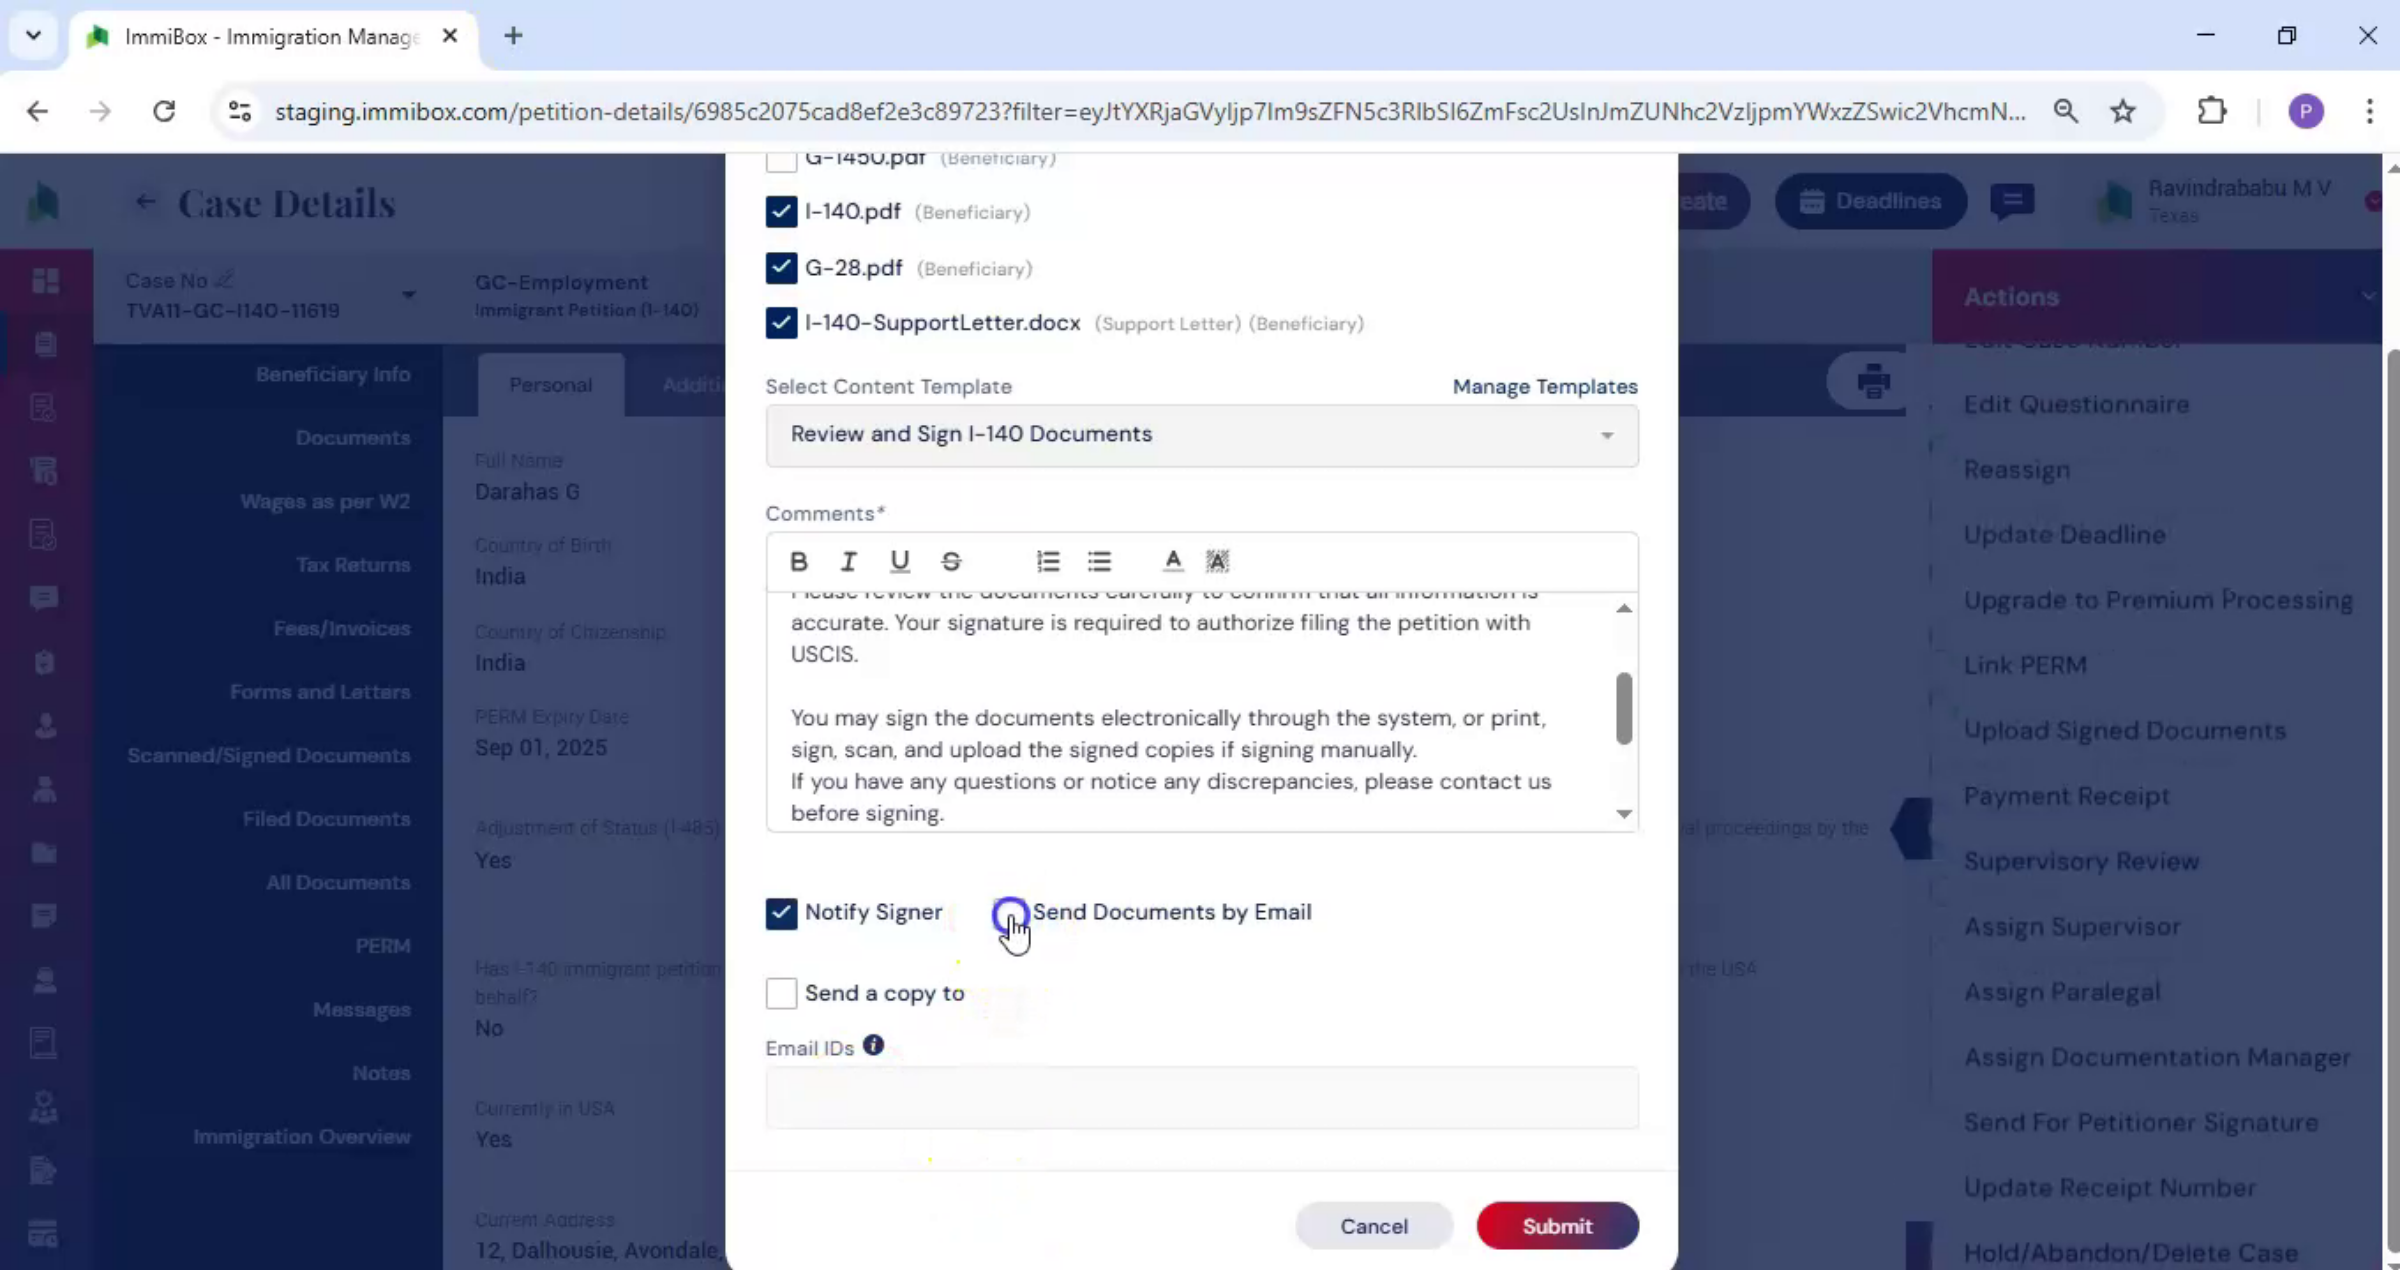Click in the Email IDs input field
This screenshot has height=1270, width=2400.
[x=1202, y=1097]
